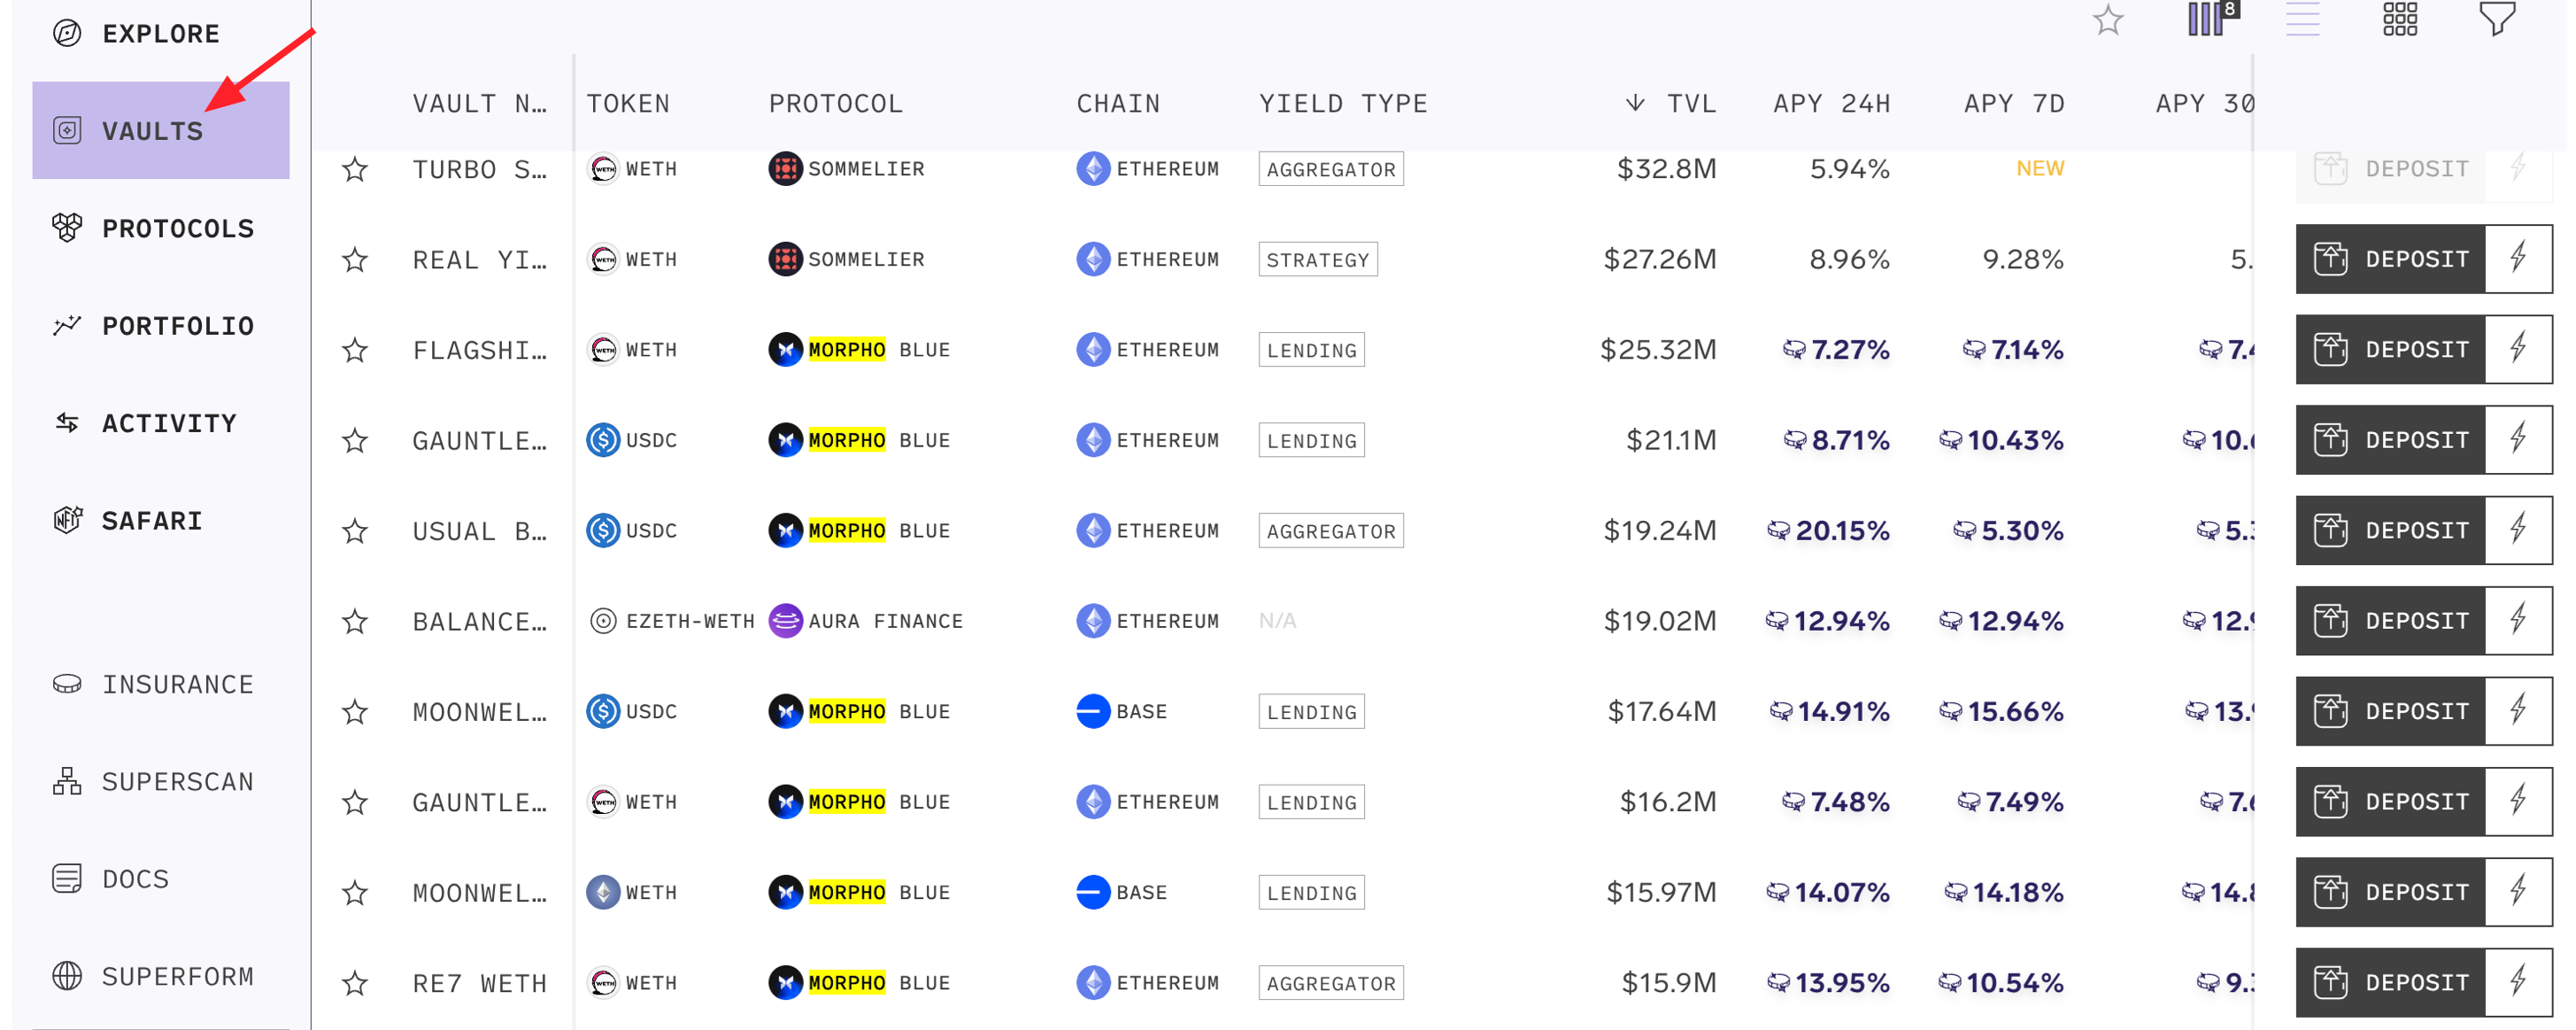Click lightning icon on RE7 WETH row
Screen dimensions: 2576x1030
click(x=2519, y=982)
